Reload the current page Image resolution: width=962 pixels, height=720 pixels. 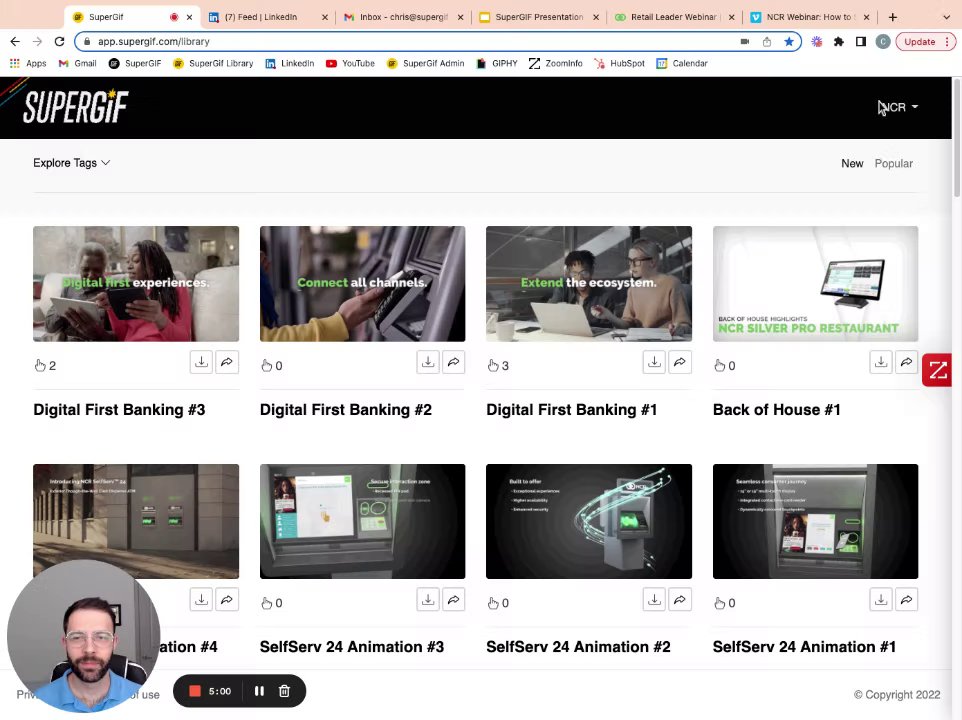click(60, 42)
